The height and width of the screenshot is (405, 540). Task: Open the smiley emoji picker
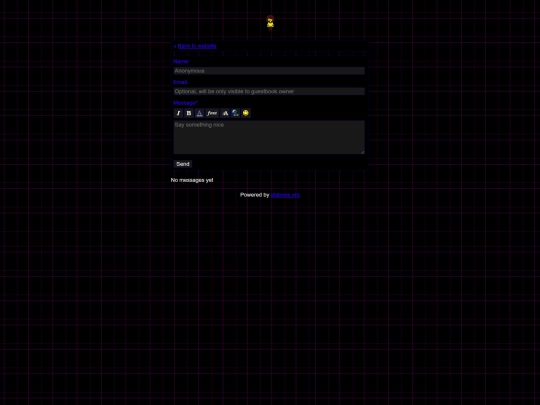(246, 113)
